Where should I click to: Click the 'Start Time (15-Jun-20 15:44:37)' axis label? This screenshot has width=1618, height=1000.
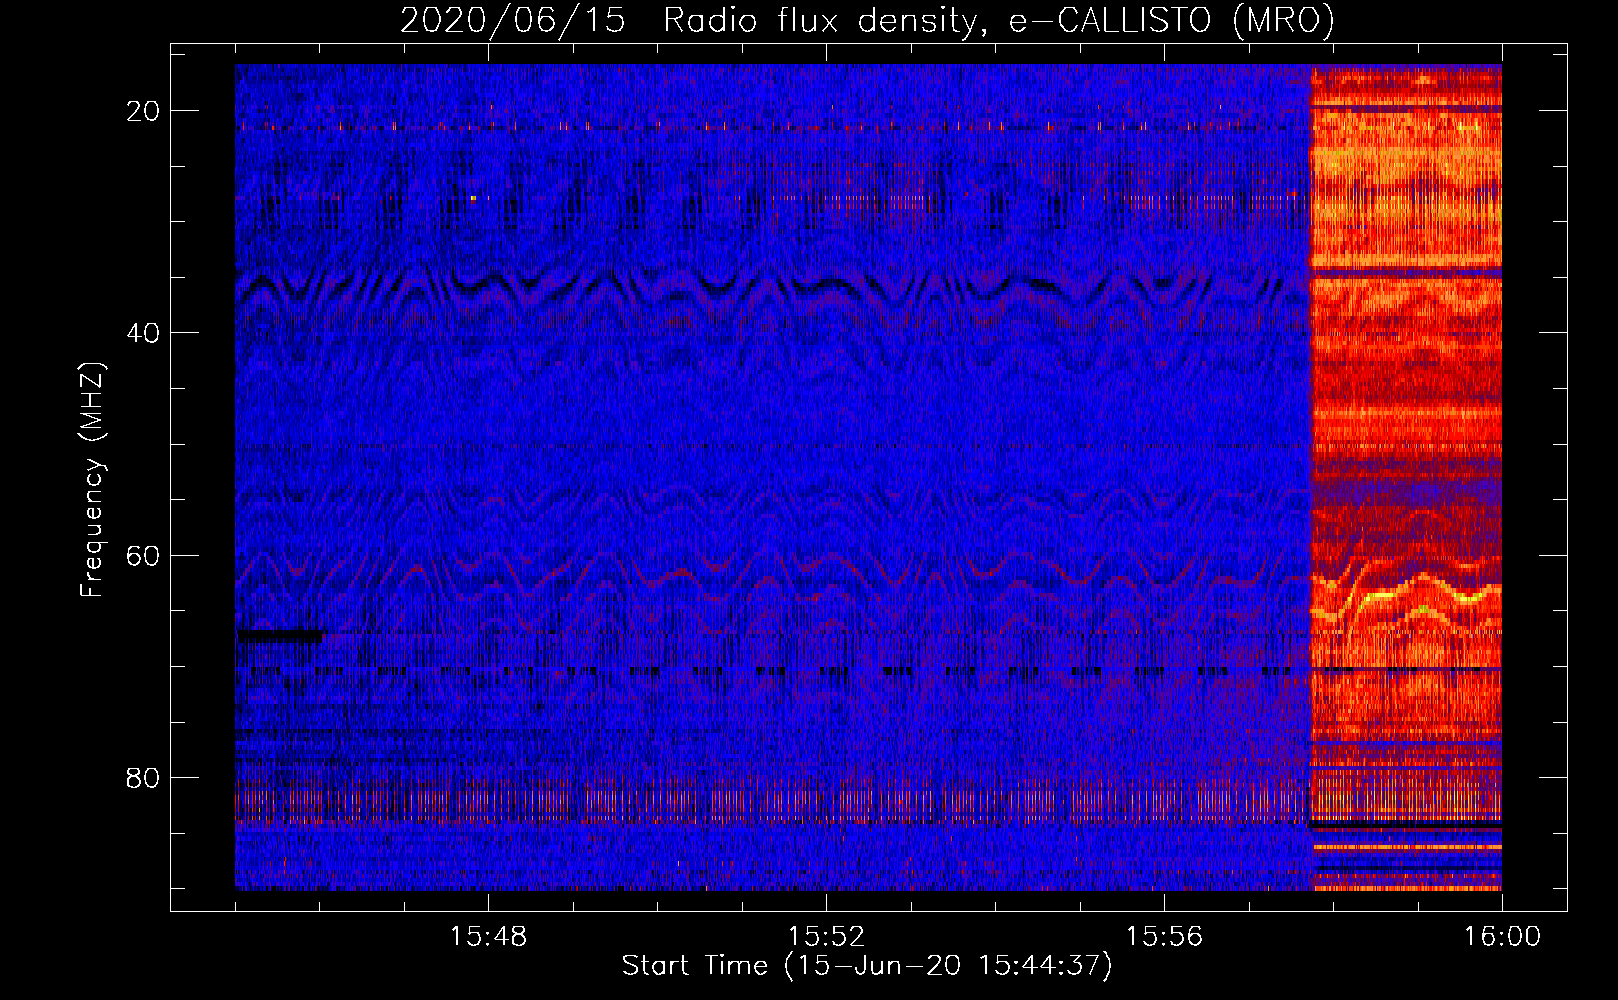tap(867, 966)
